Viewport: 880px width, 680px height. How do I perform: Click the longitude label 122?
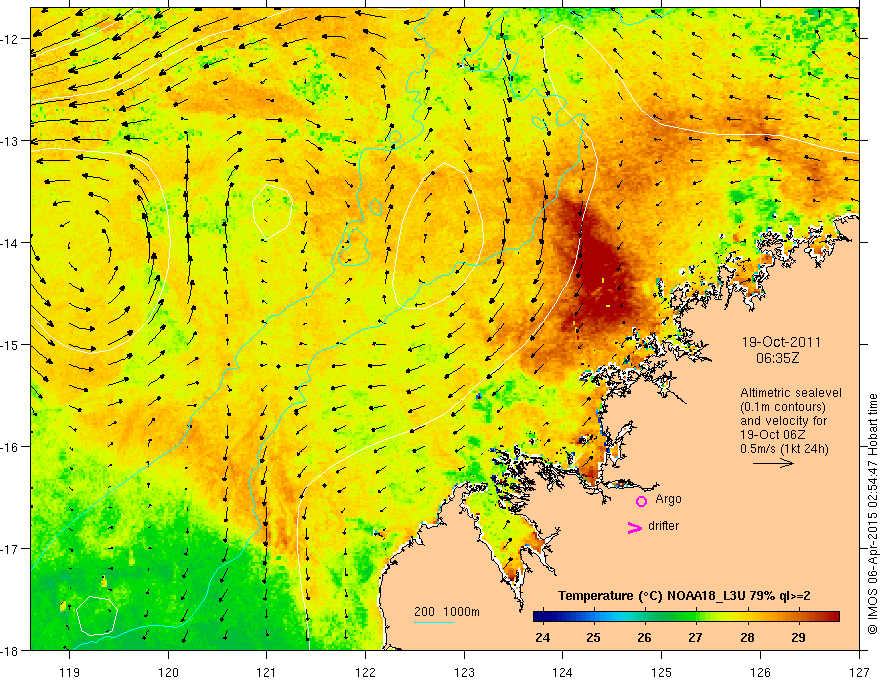click(x=365, y=672)
